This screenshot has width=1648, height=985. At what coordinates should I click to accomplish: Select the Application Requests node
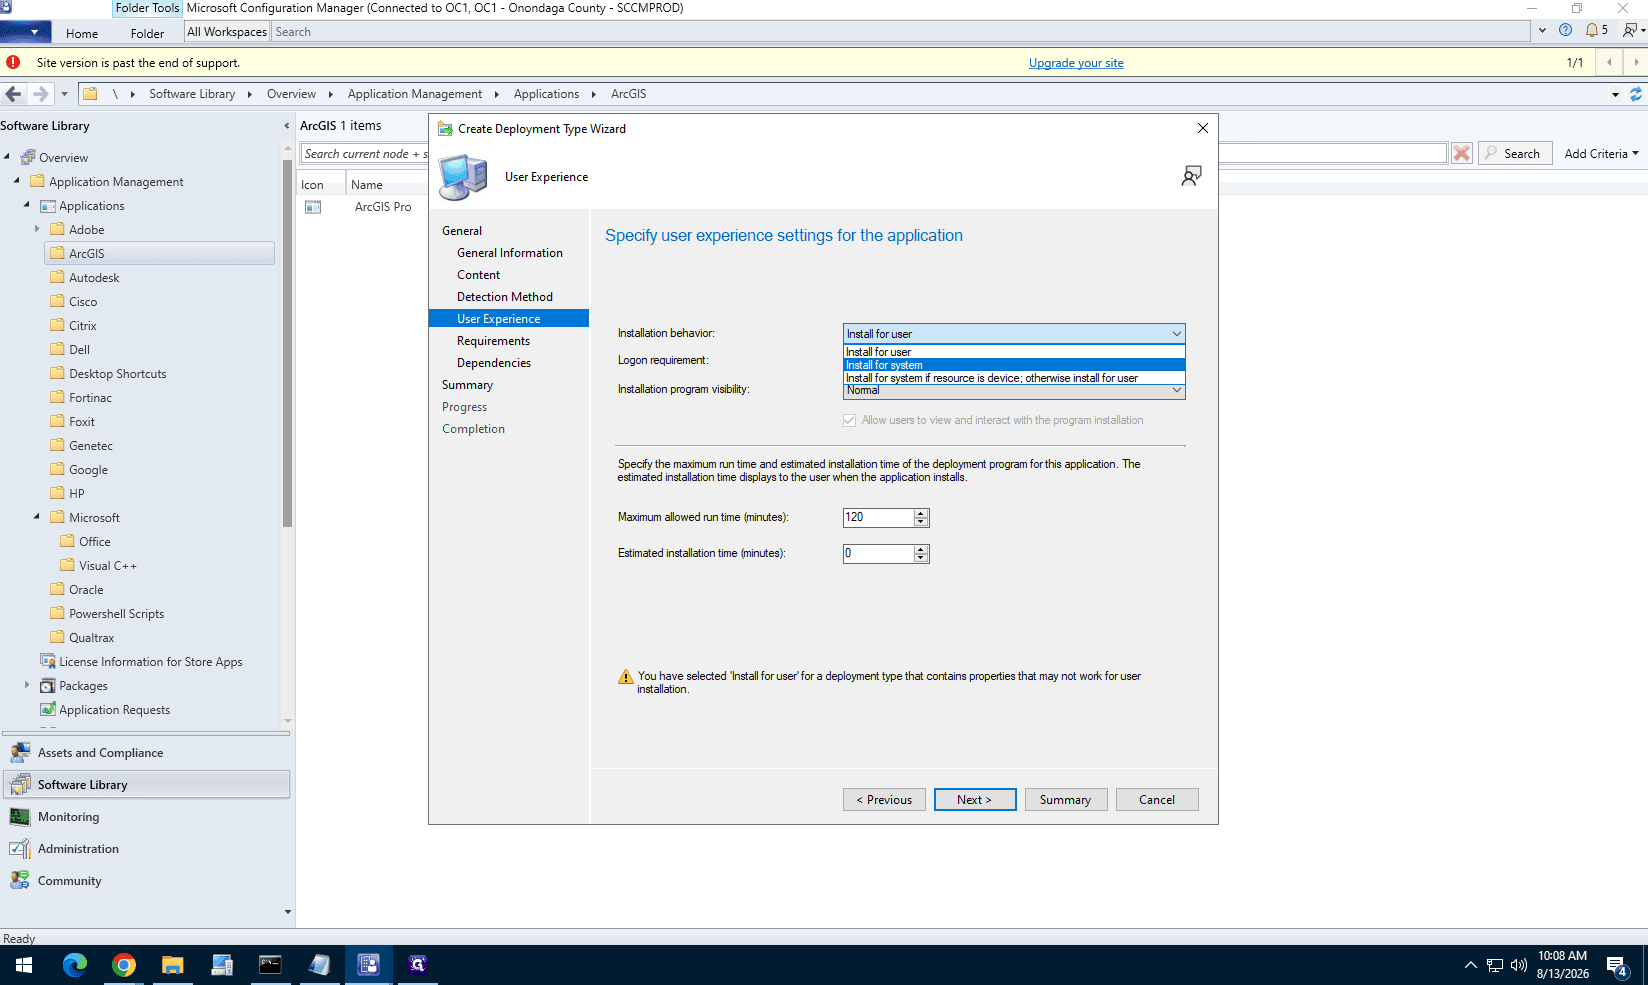click(114, 709)
